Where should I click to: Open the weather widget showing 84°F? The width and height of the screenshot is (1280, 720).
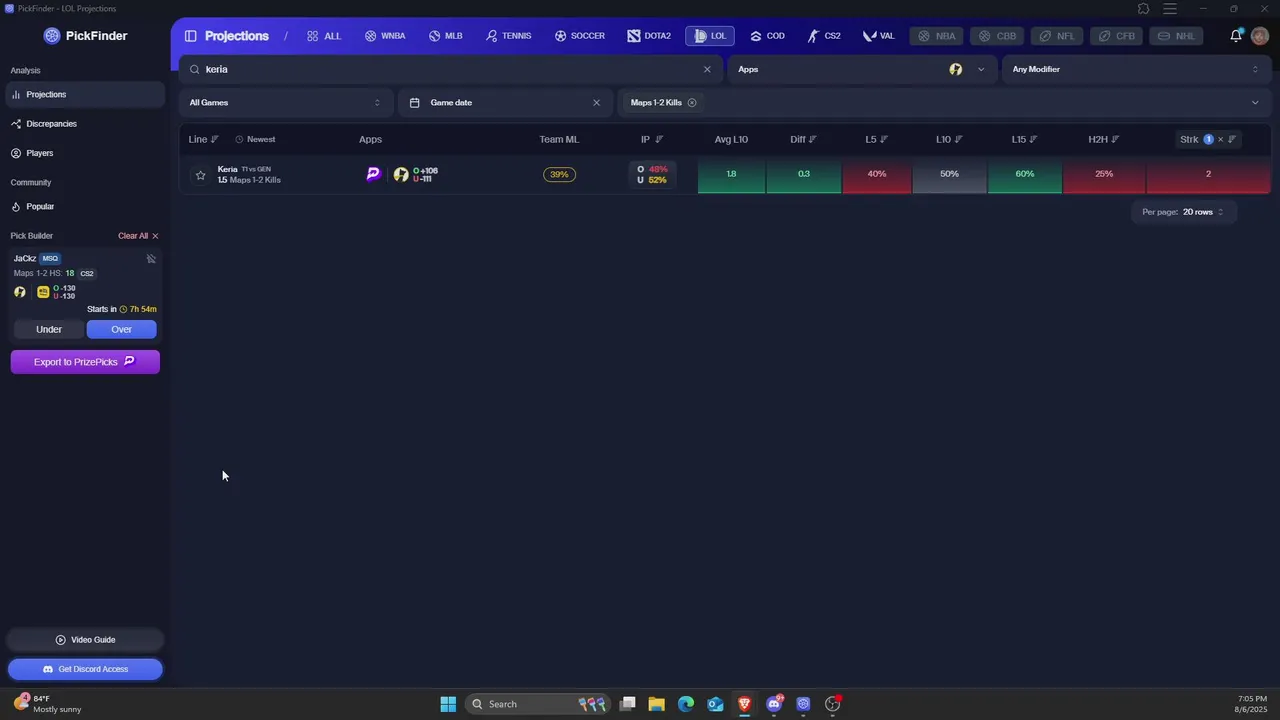[48, 704]
